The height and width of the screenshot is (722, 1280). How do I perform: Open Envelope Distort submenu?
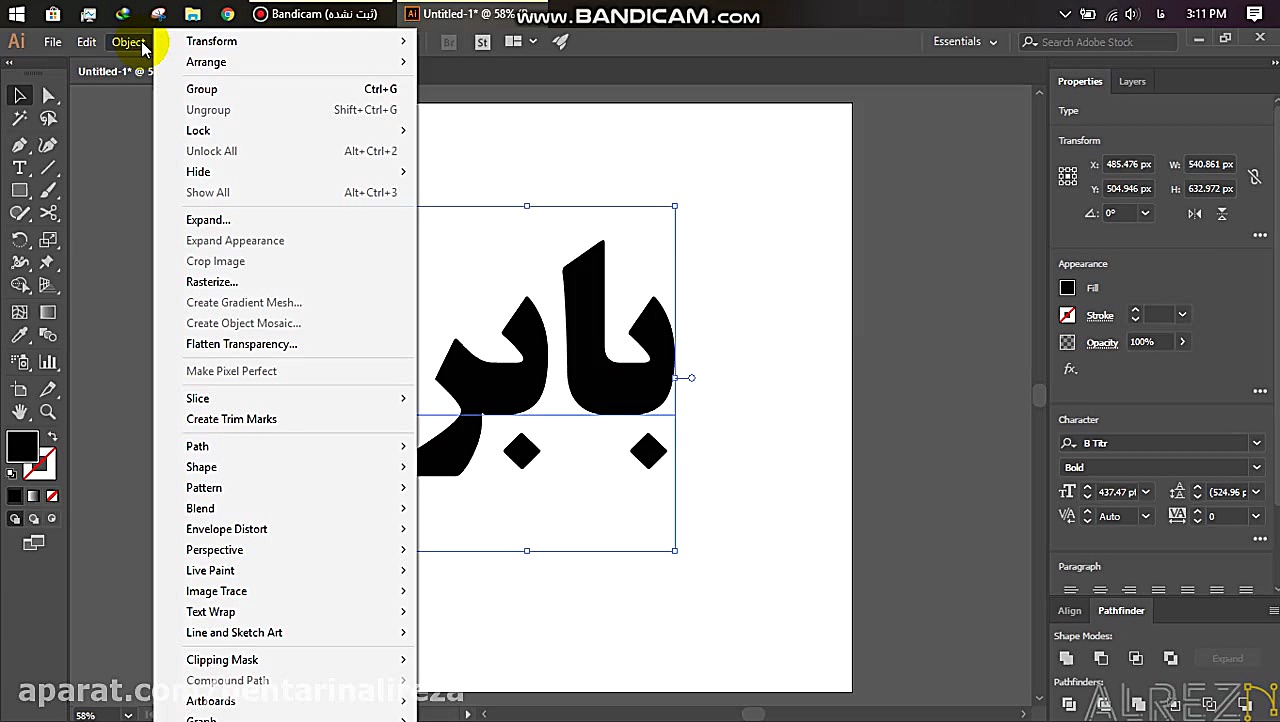click(296, 529)
